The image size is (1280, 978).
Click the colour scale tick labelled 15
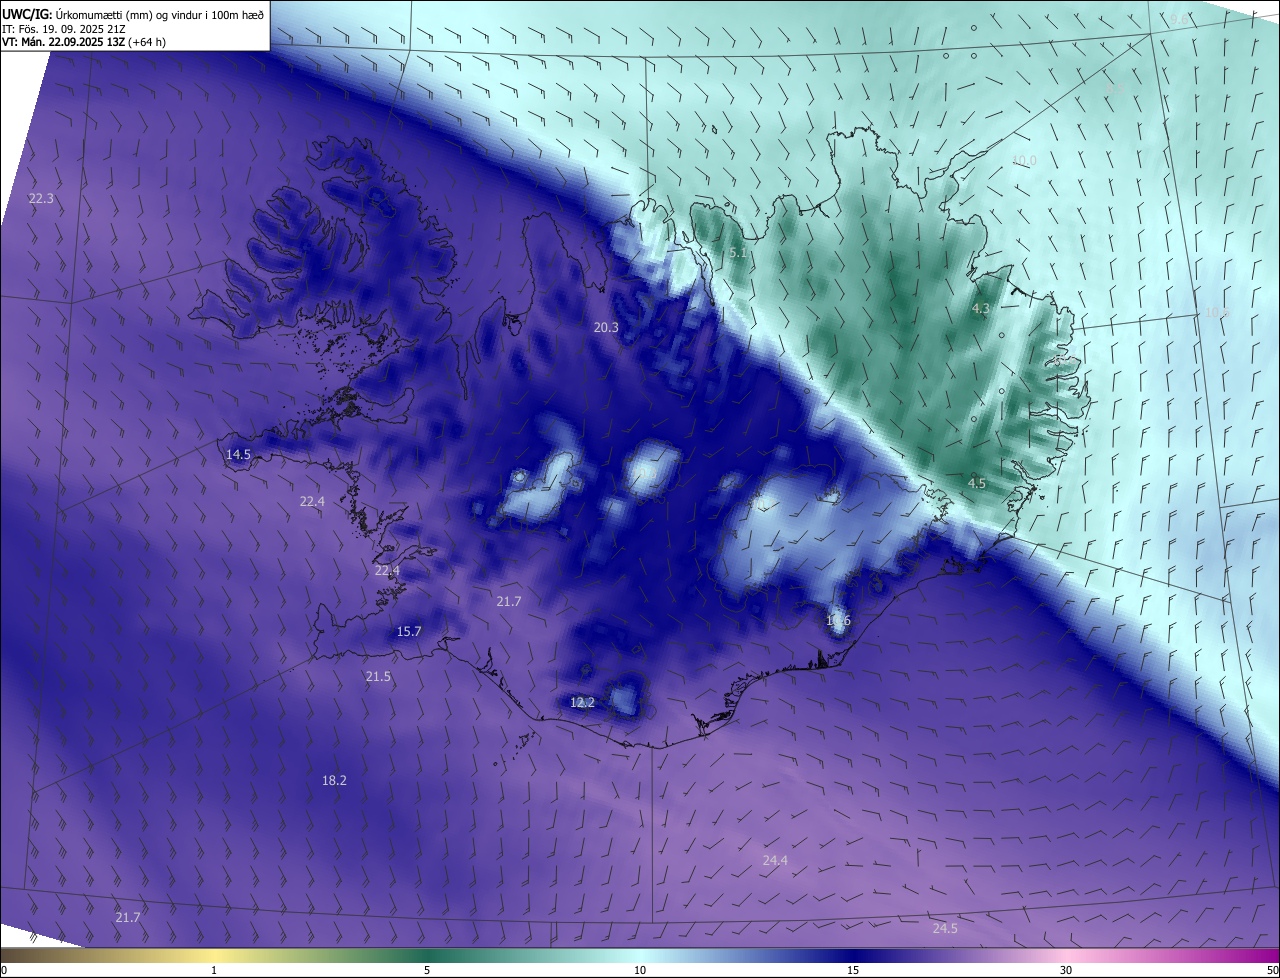click(x=853, y=970)
